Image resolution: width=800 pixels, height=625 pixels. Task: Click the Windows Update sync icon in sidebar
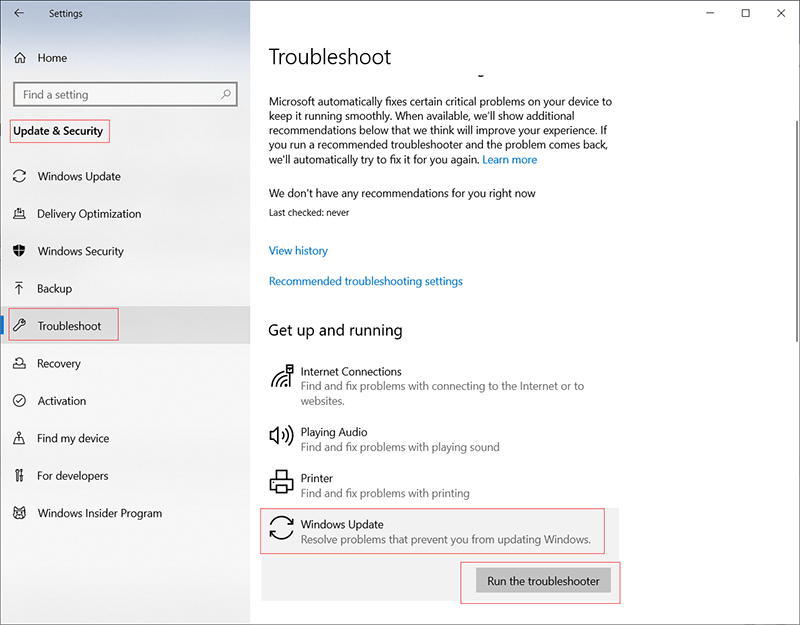click(19, 176)
